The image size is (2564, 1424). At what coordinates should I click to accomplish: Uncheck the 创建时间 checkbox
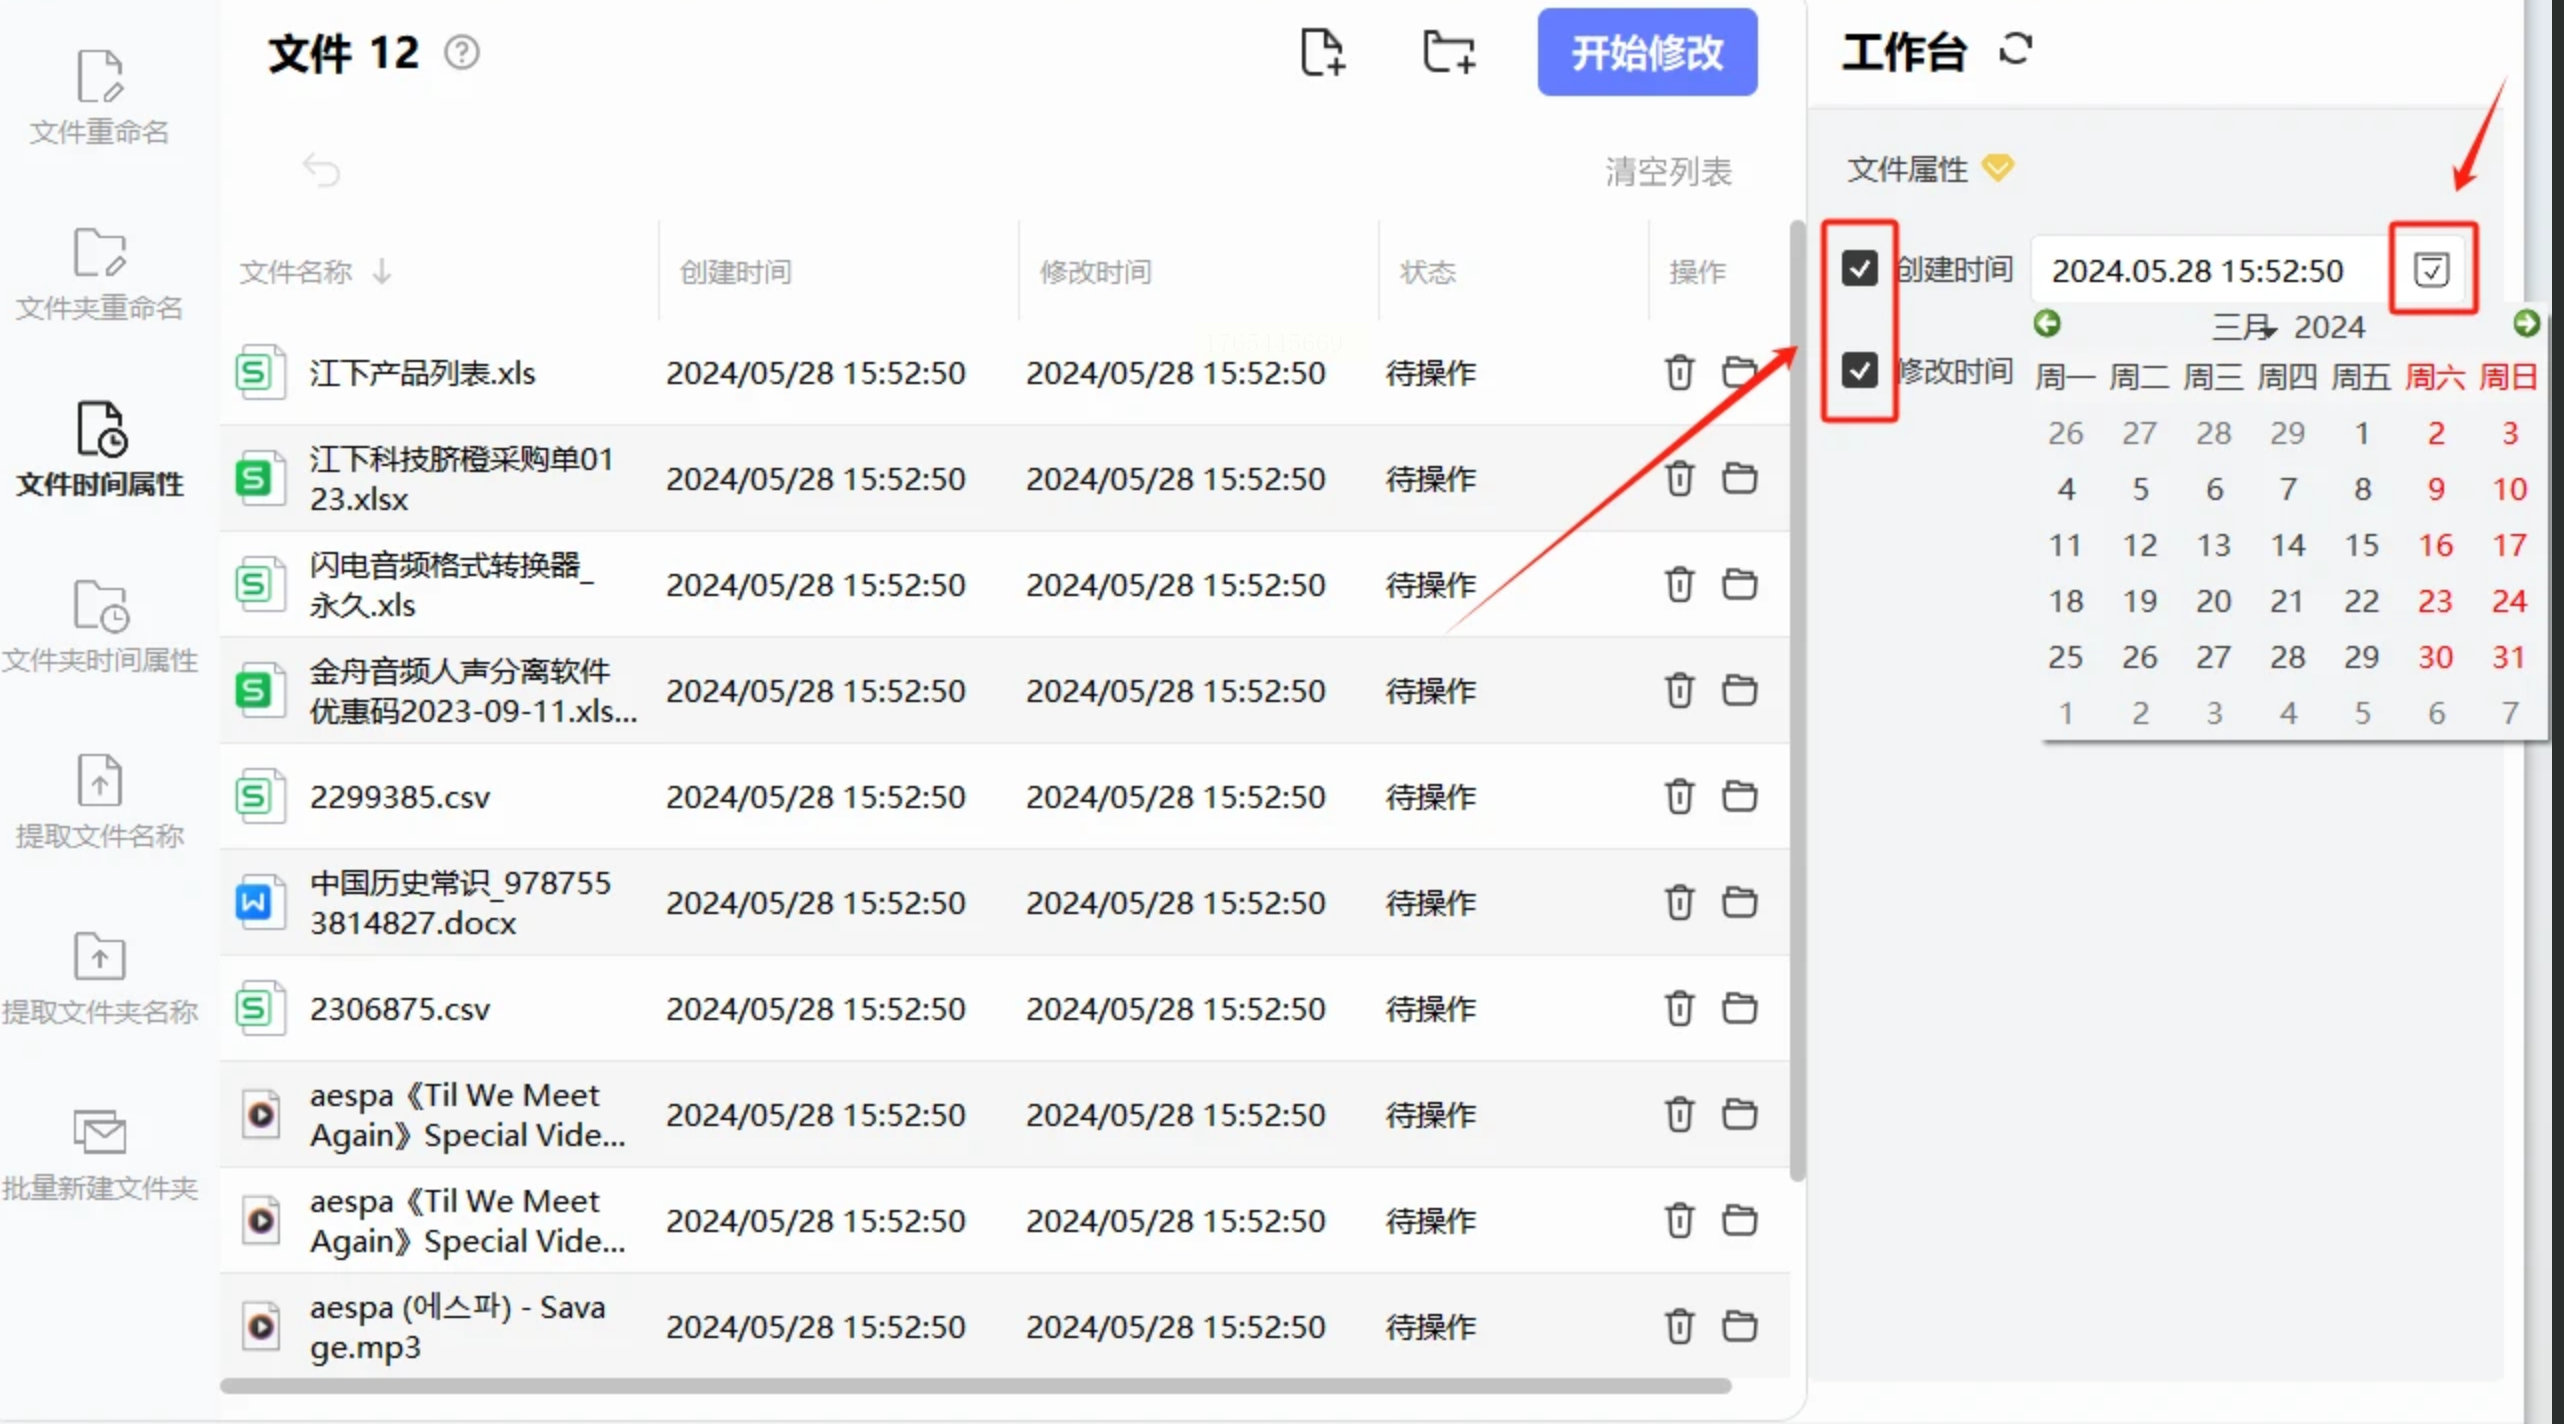(x=1859, y=268)
